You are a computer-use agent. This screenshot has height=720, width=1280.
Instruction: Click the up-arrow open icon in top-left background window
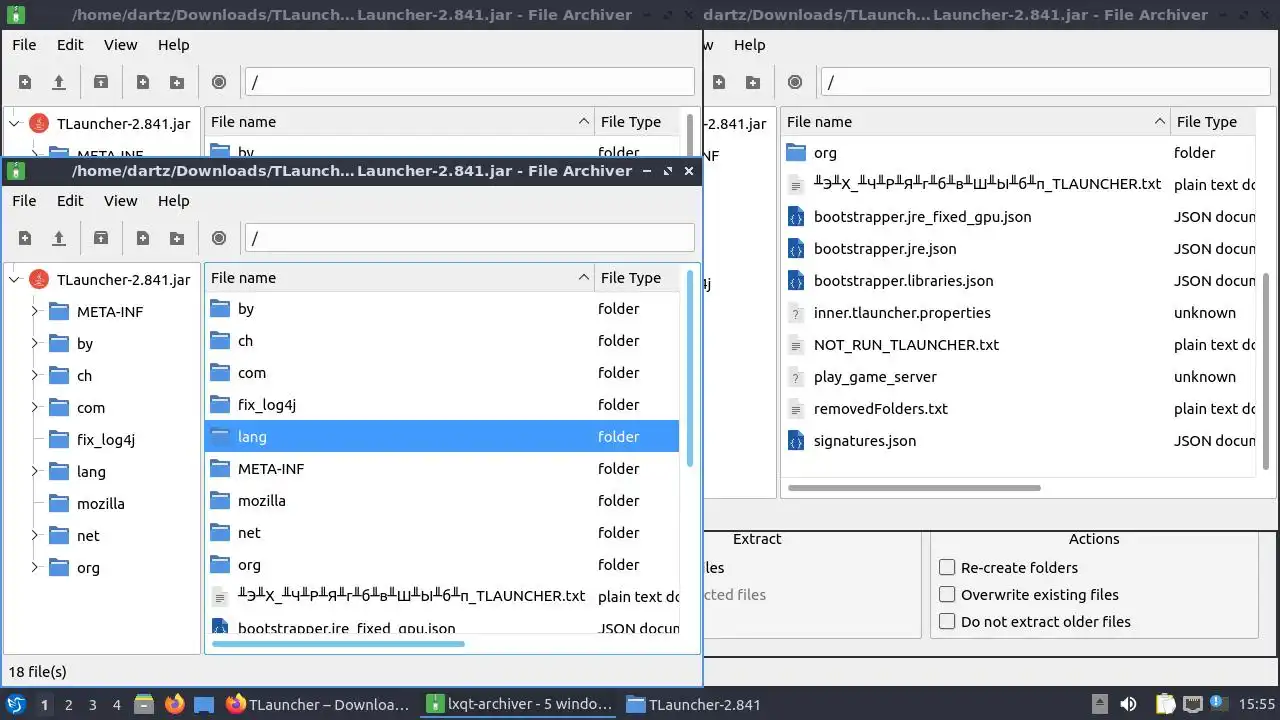point(59,82)
